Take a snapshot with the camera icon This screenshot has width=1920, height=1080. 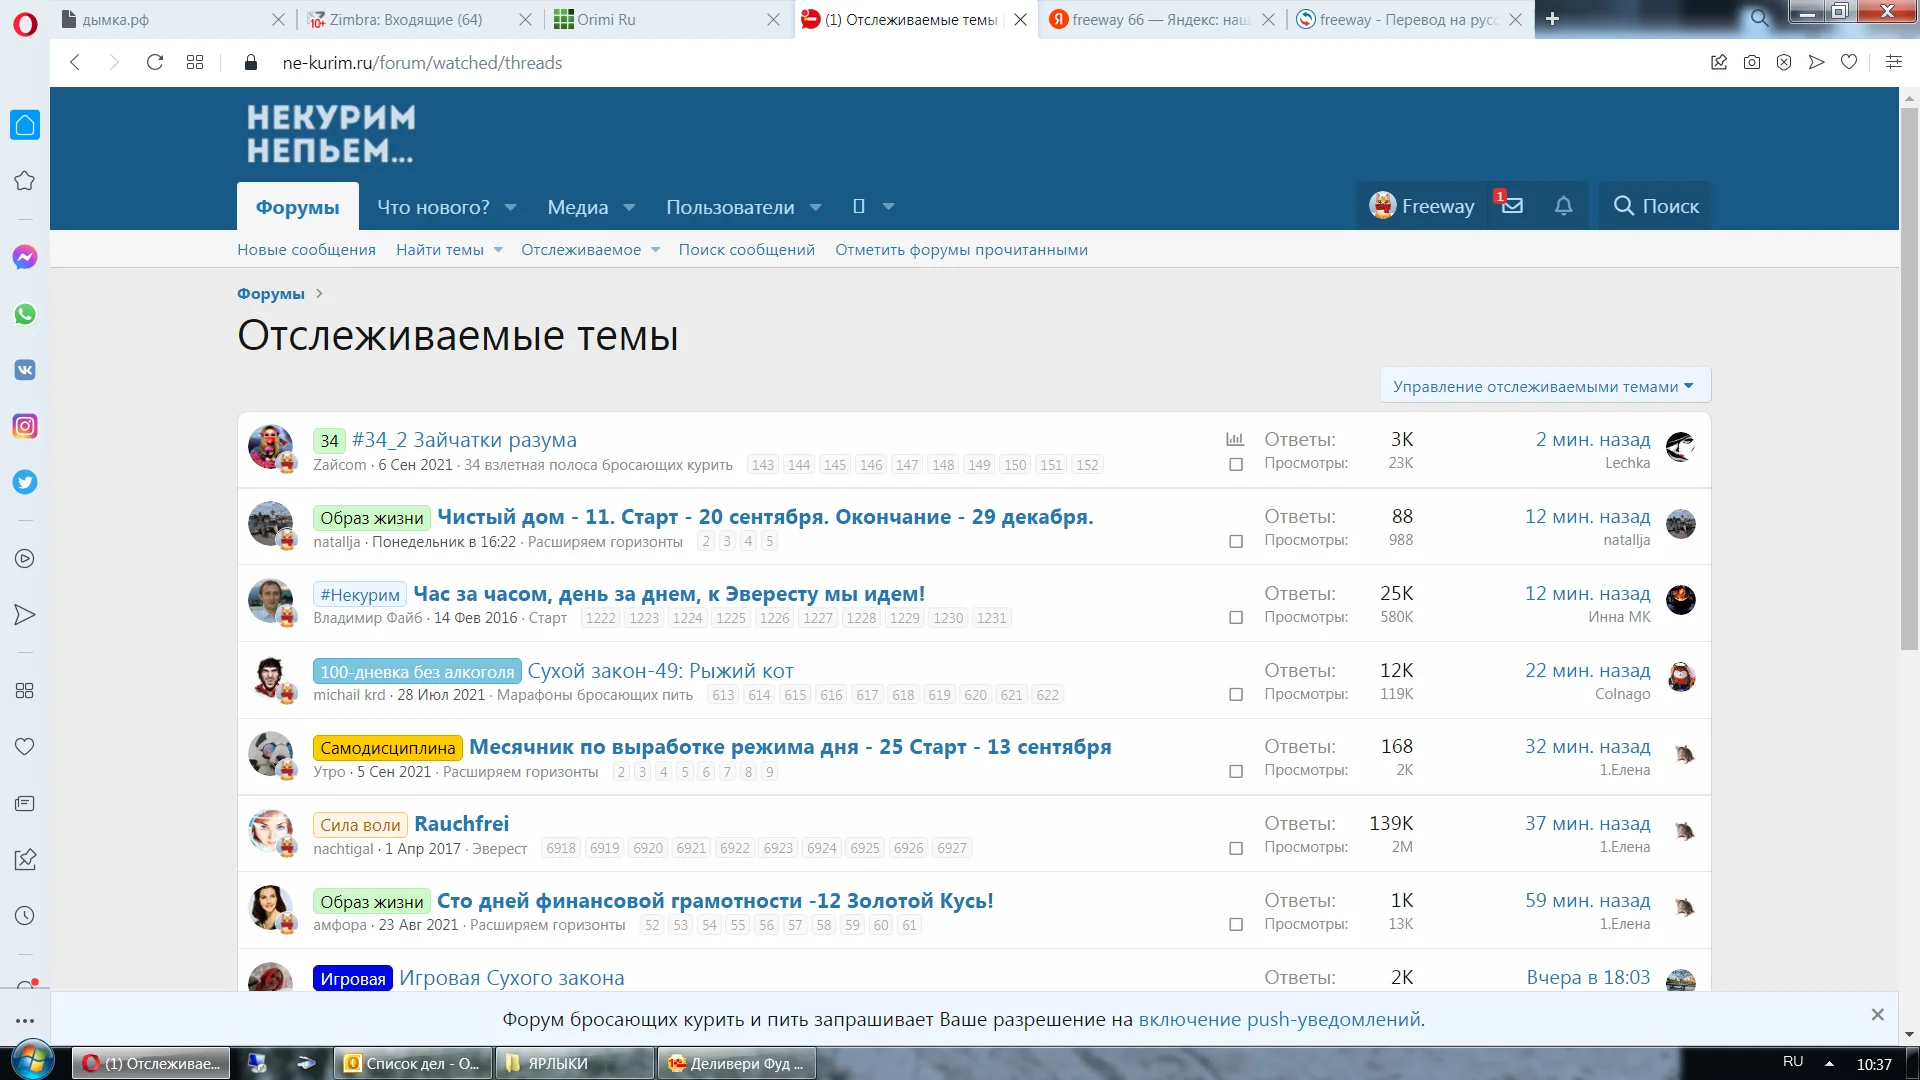point(1751,62)
